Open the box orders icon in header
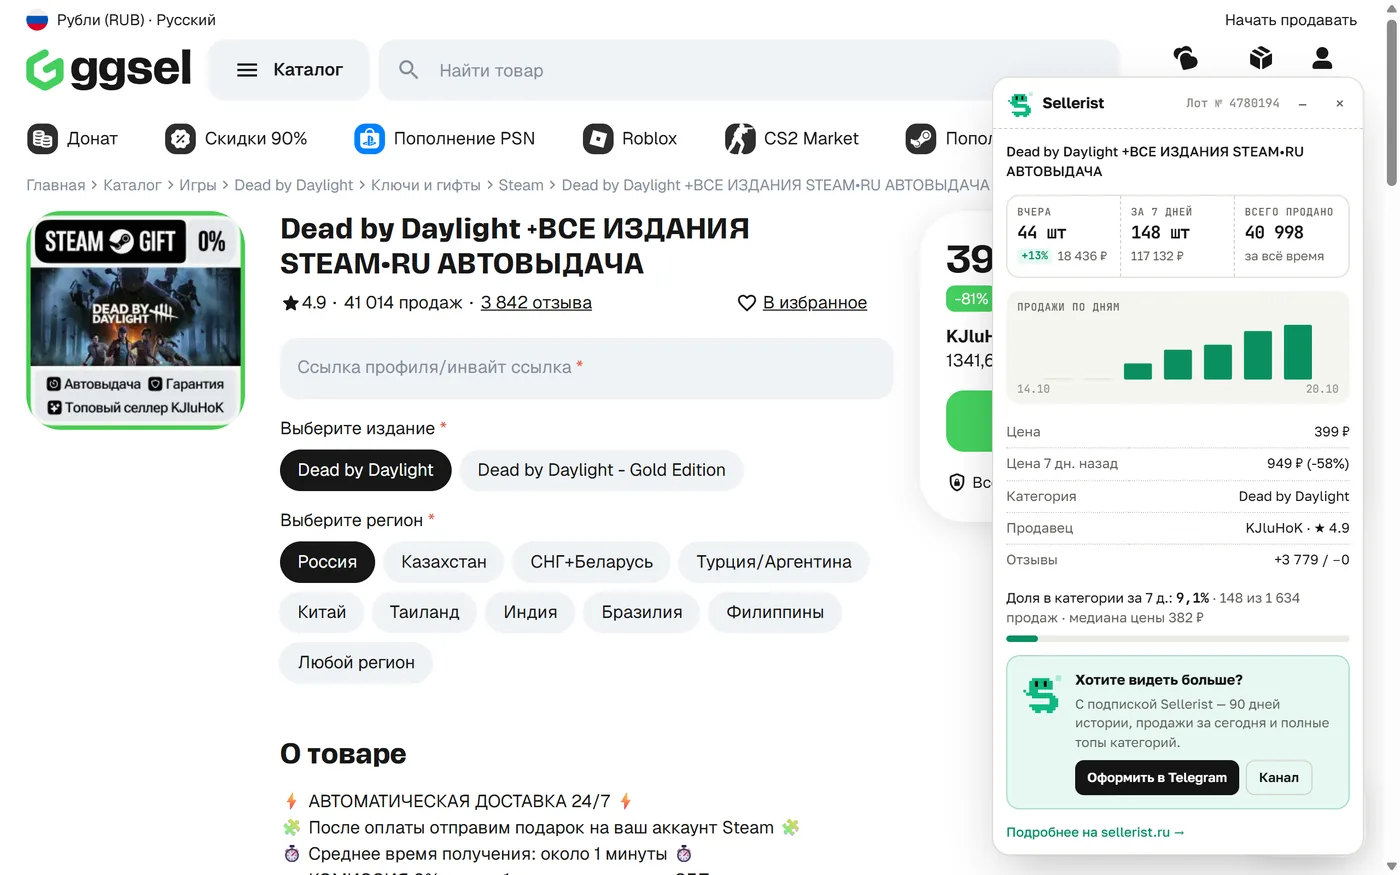Screen dimensions: 1400x875 1261,59
